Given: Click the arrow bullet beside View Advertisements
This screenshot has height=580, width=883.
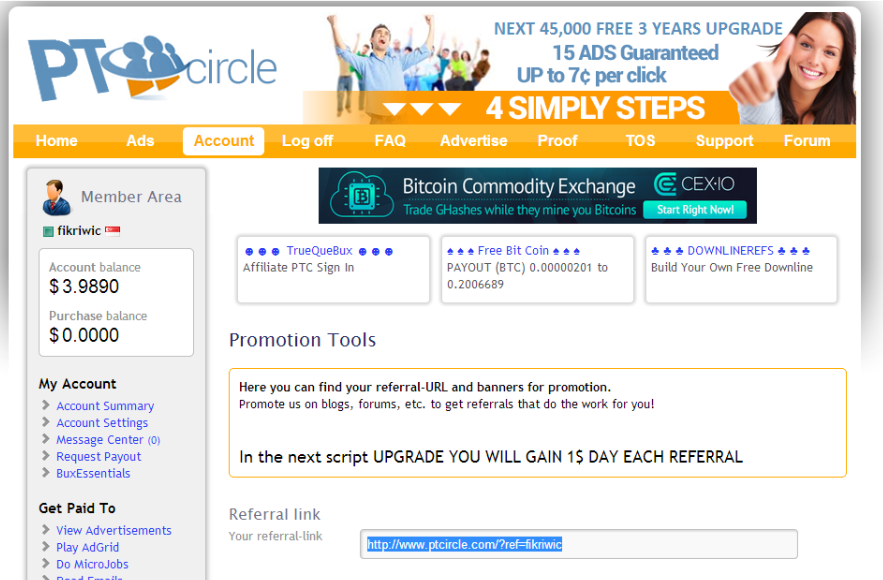Looking at the screenshot, I should (46, 529).
